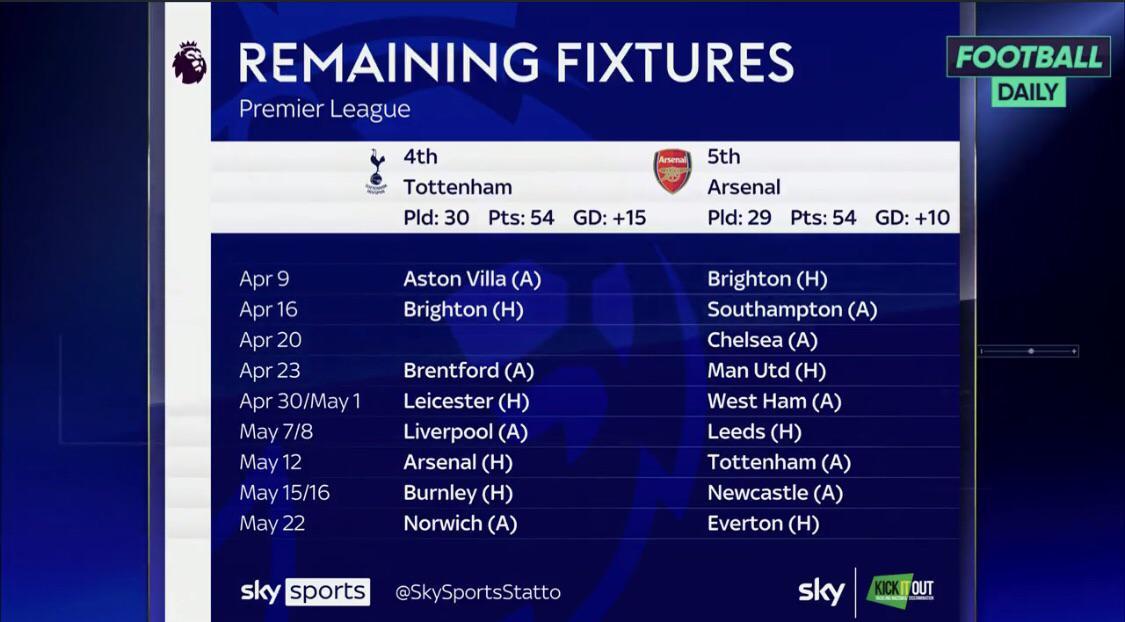Click the Premier League subtitle text
The width and height of the screenshot is (1125, 622).
[x=324, y=109]
